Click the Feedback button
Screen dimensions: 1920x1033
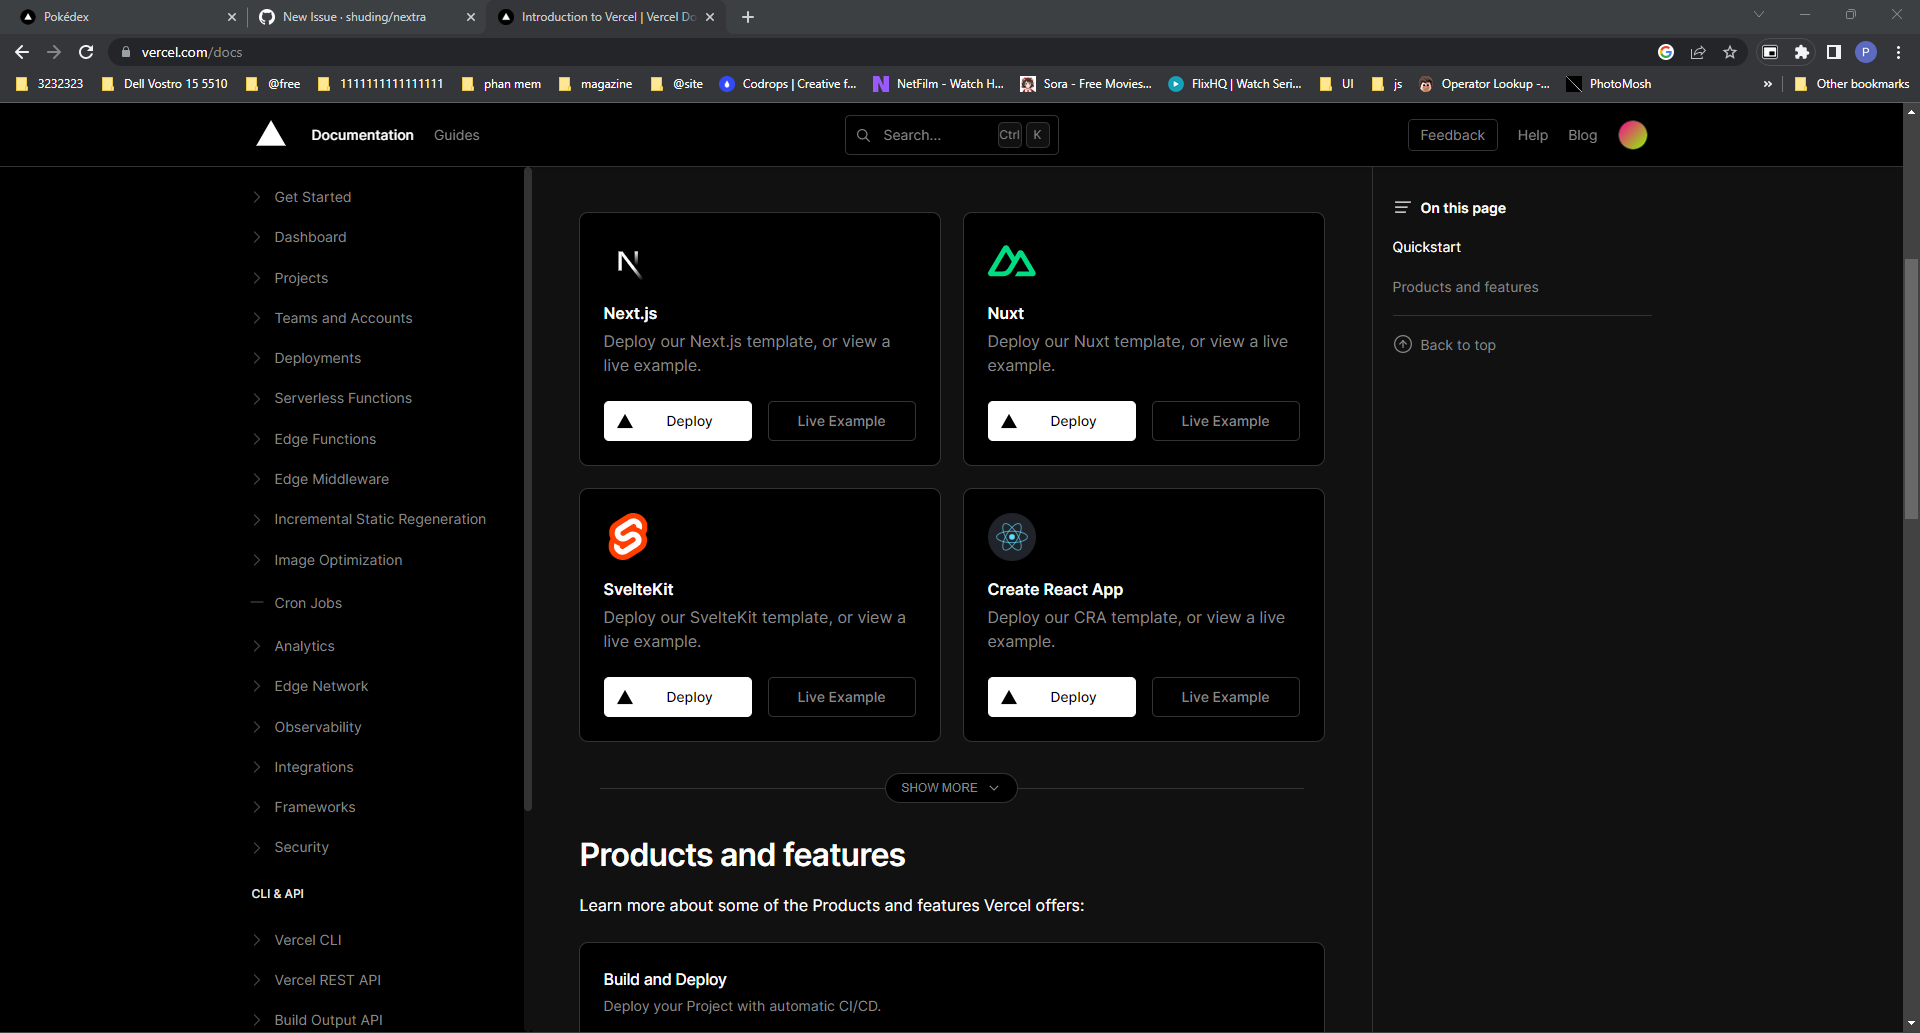point(1452,135)
